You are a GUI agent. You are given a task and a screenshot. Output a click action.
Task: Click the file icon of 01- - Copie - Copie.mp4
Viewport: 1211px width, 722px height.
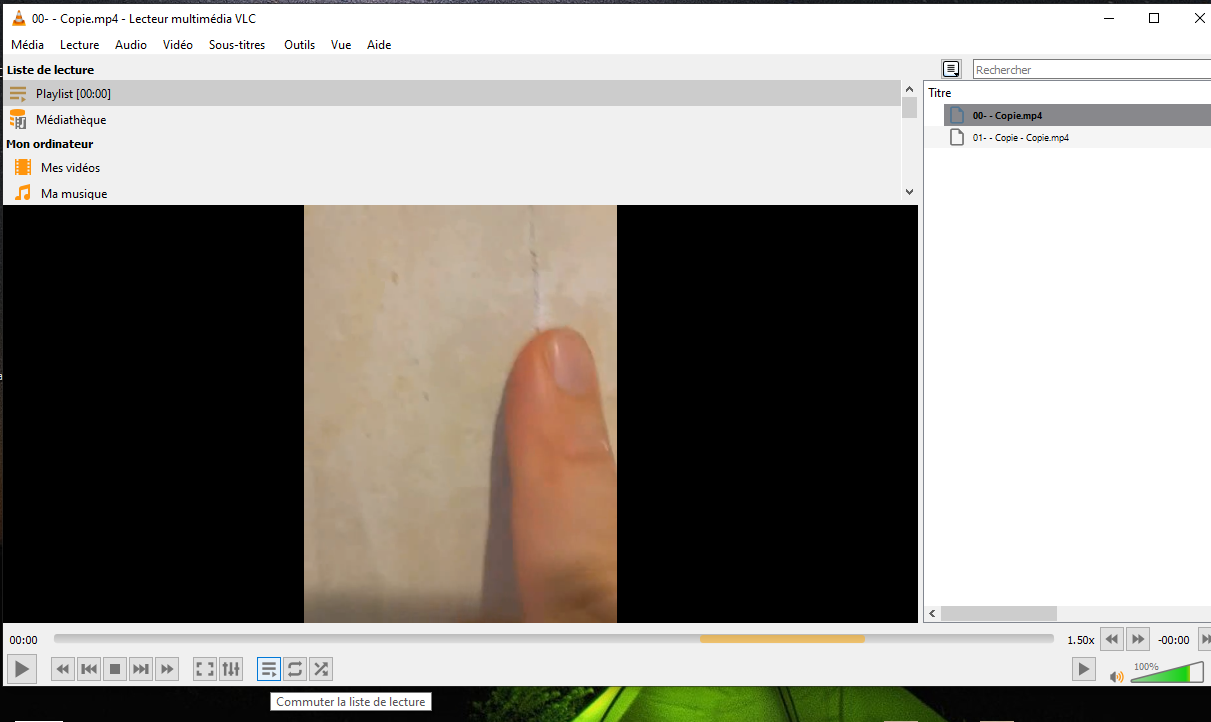coord(957,137)
